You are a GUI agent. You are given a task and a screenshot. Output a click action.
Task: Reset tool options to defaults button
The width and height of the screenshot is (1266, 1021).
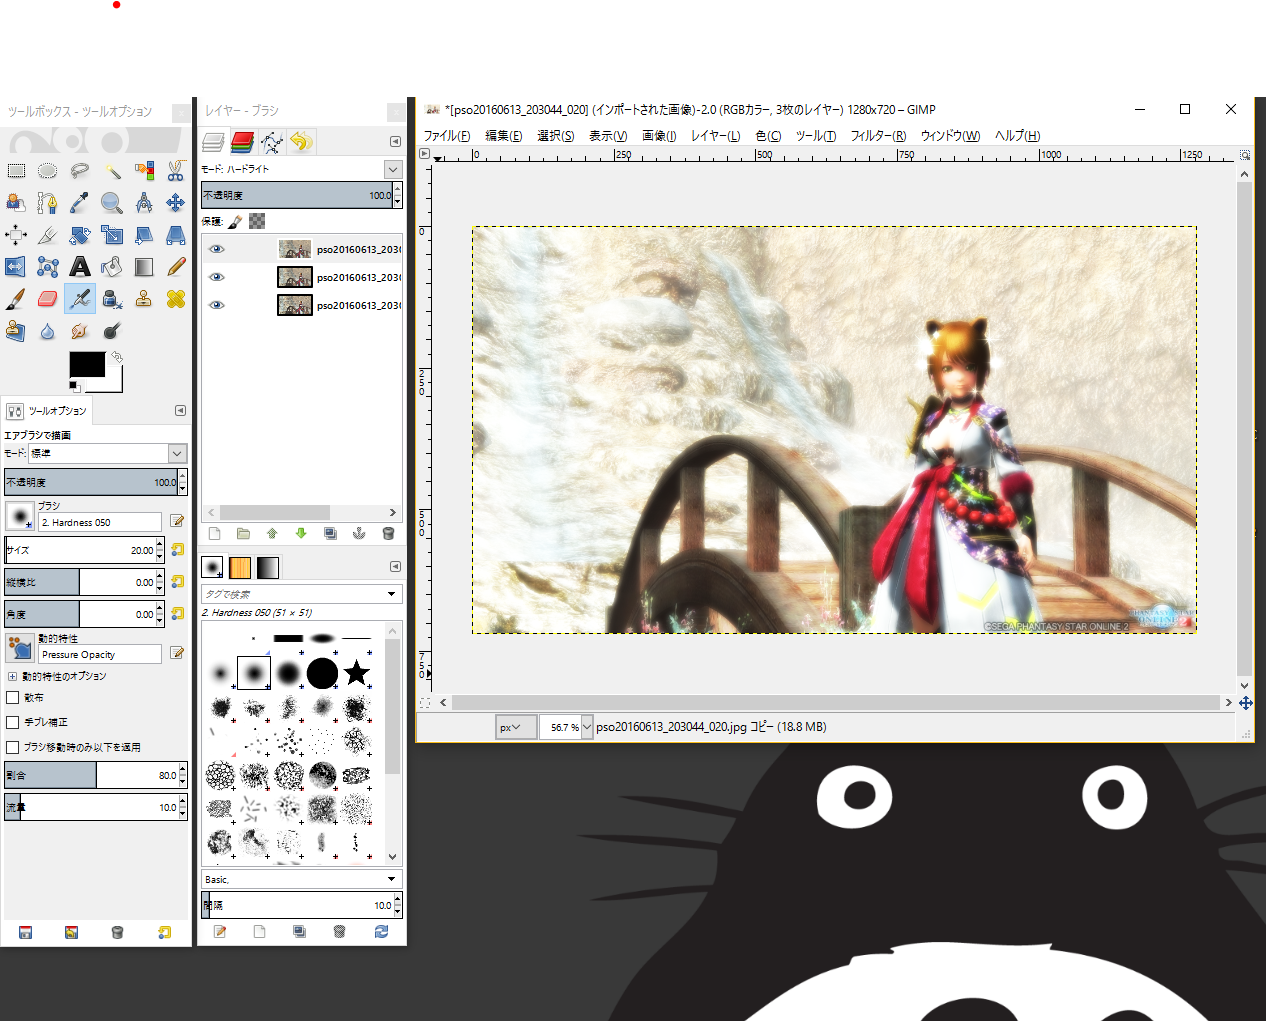(x=164, y=932)
